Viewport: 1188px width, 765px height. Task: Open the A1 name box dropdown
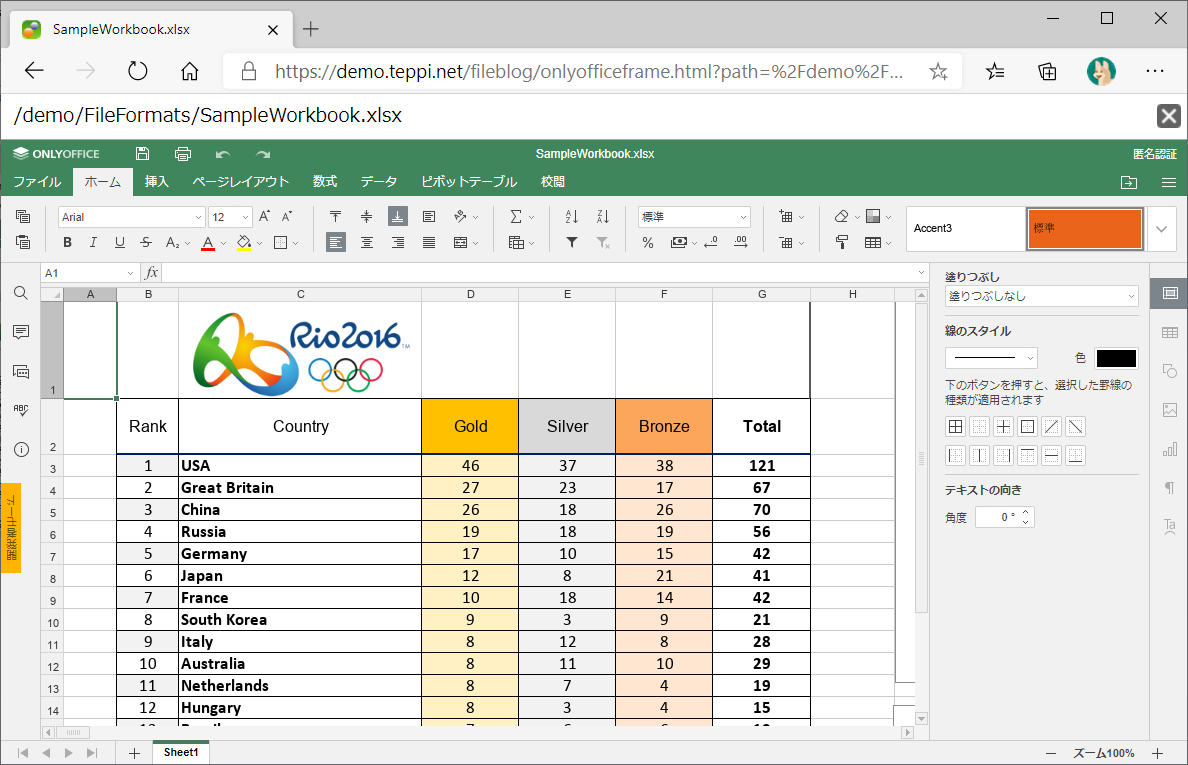tap(130, 273)
